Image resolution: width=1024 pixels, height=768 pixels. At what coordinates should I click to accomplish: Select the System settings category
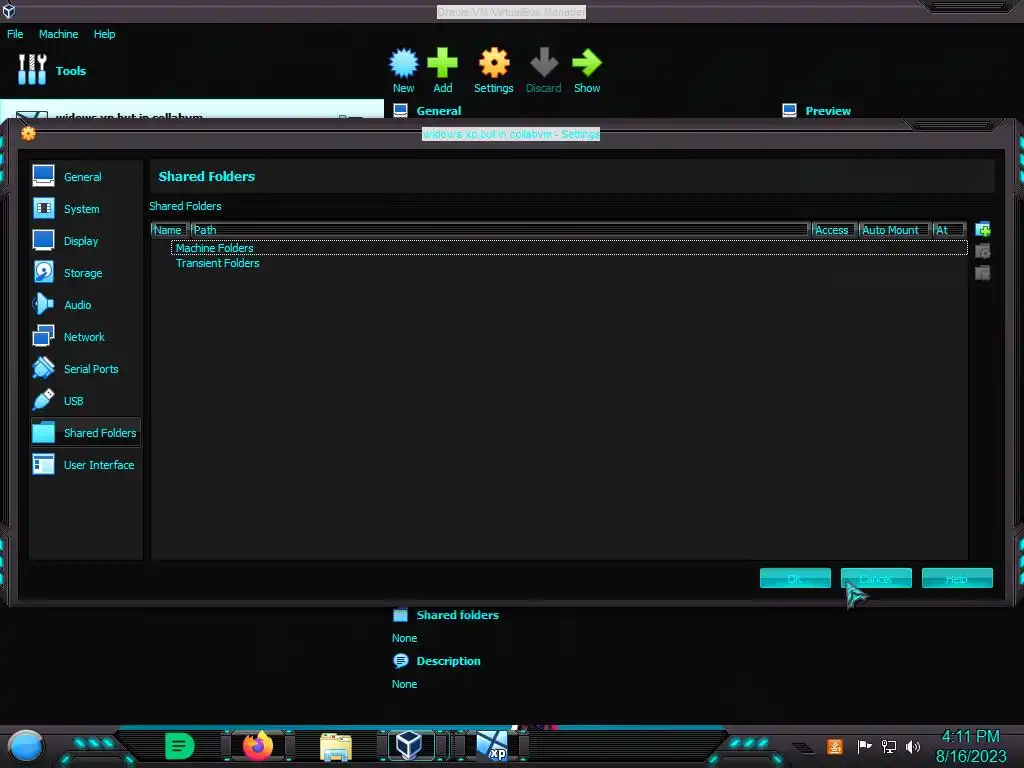pos(85,208)
